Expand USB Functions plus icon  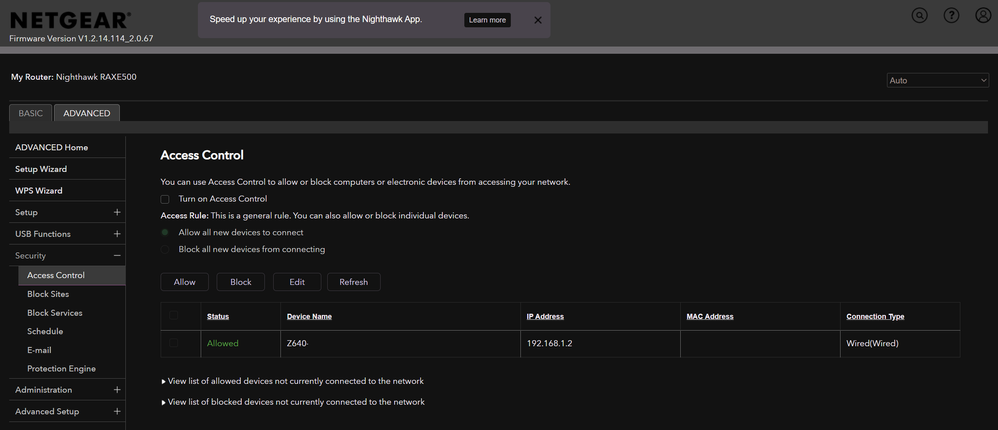(x=117, y=234)
